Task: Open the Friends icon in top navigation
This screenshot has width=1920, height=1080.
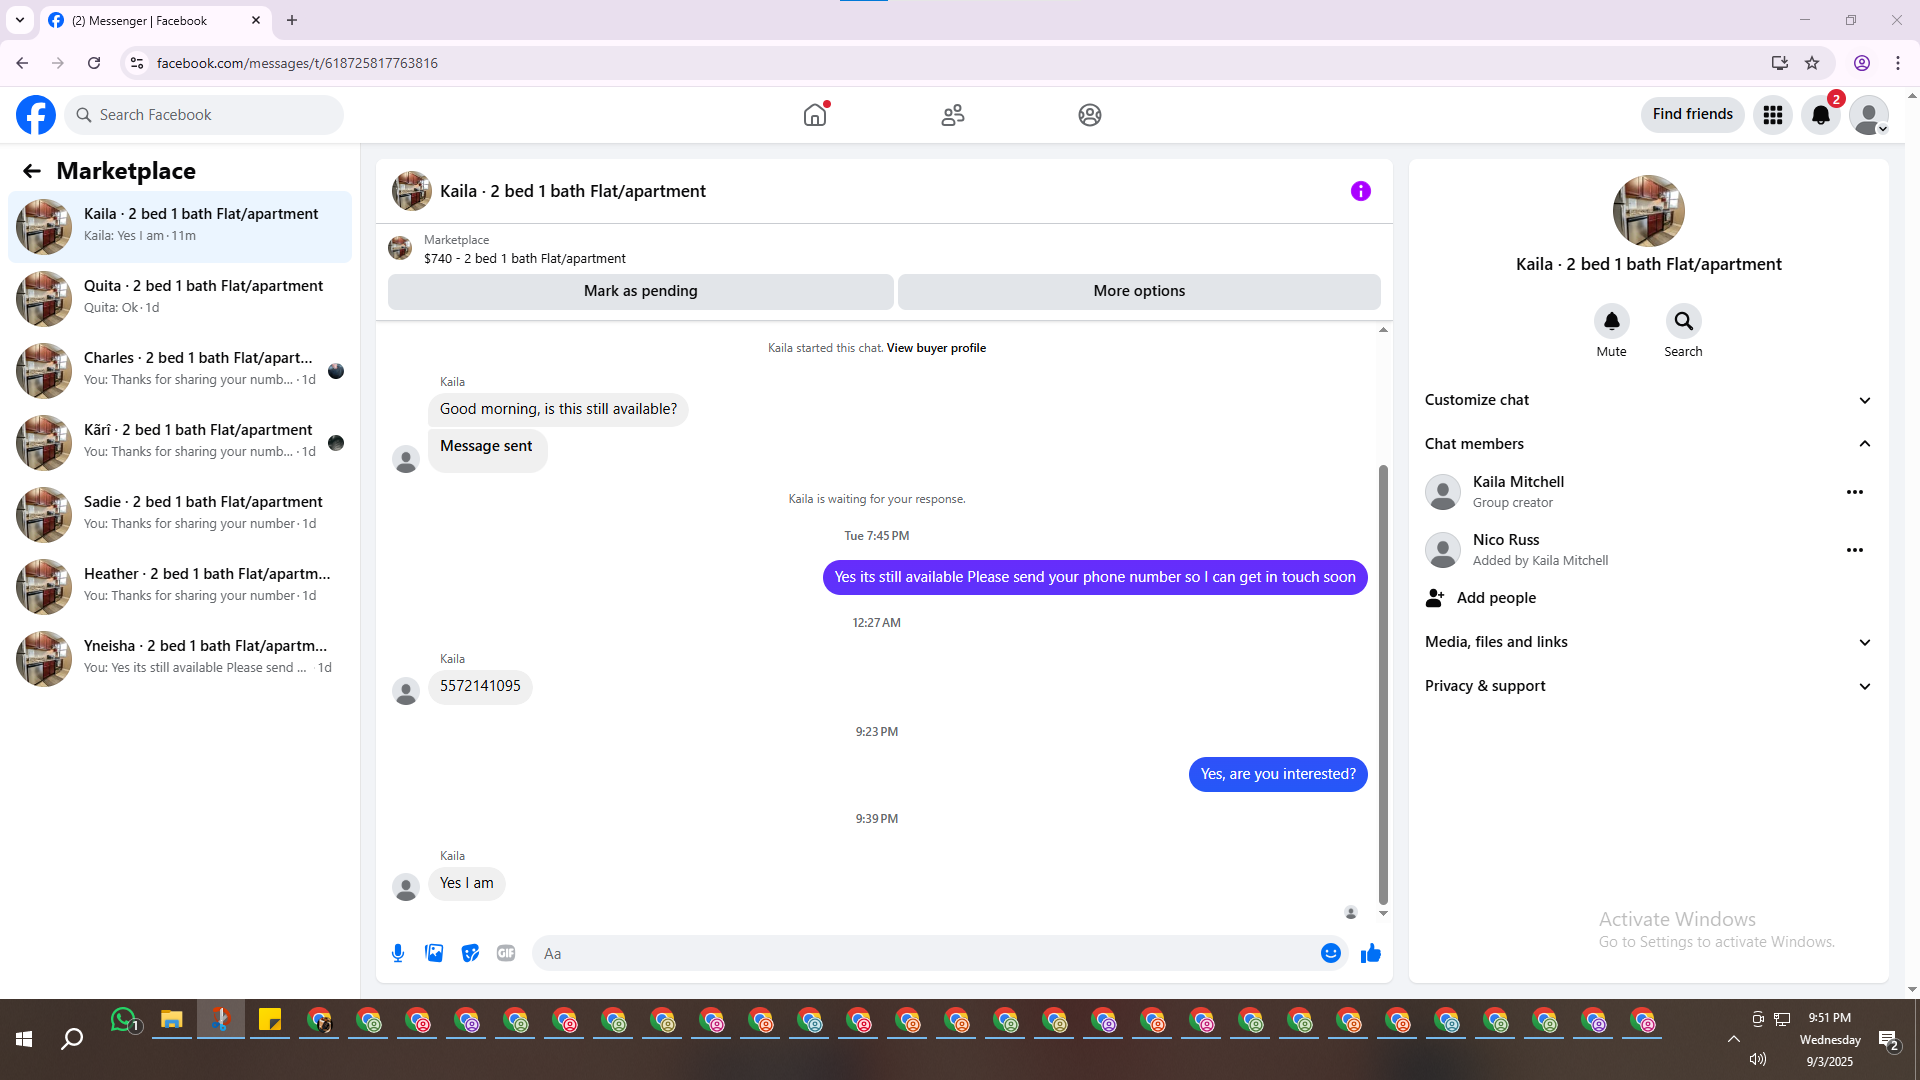Action: click(x=953, y=115)
